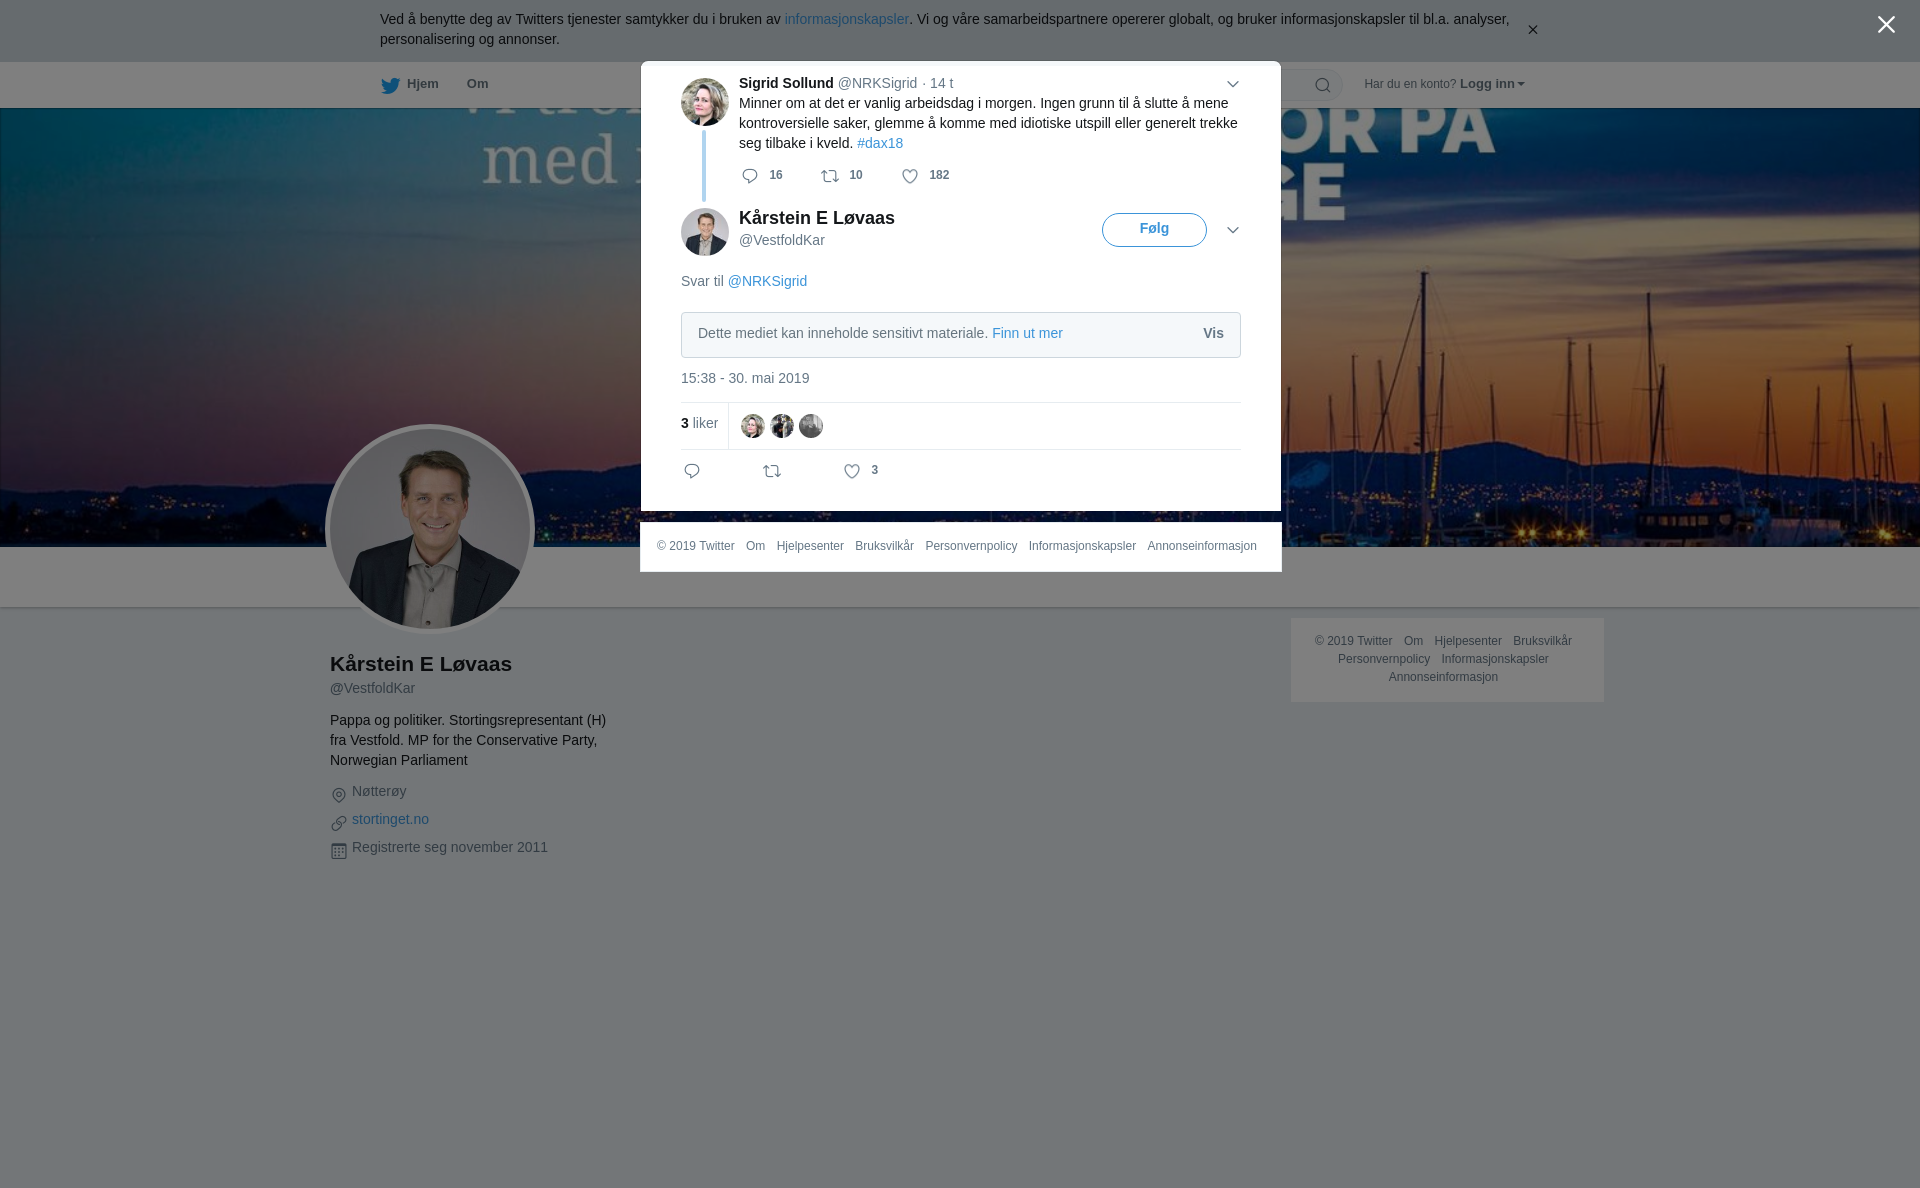Open the Om menu item
The width and height of the screenshot is (1920, 1188).
click(x=477, y=84)
